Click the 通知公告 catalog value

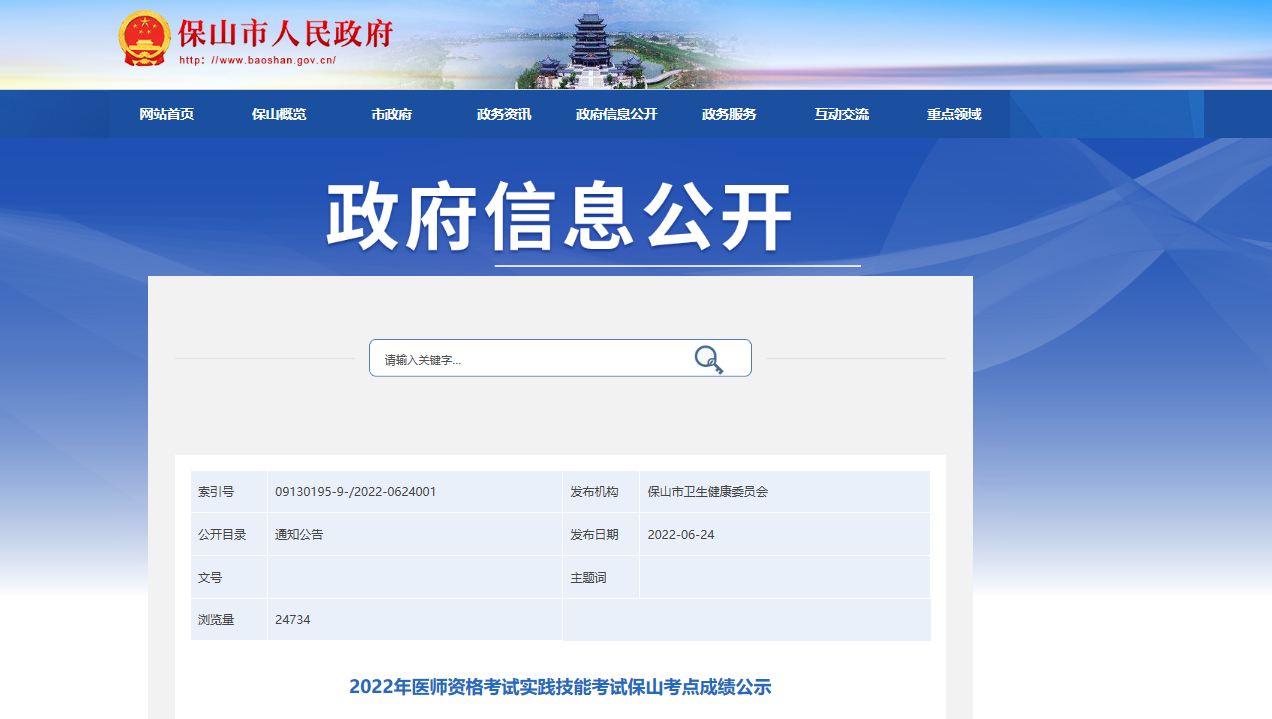point(299,535)
